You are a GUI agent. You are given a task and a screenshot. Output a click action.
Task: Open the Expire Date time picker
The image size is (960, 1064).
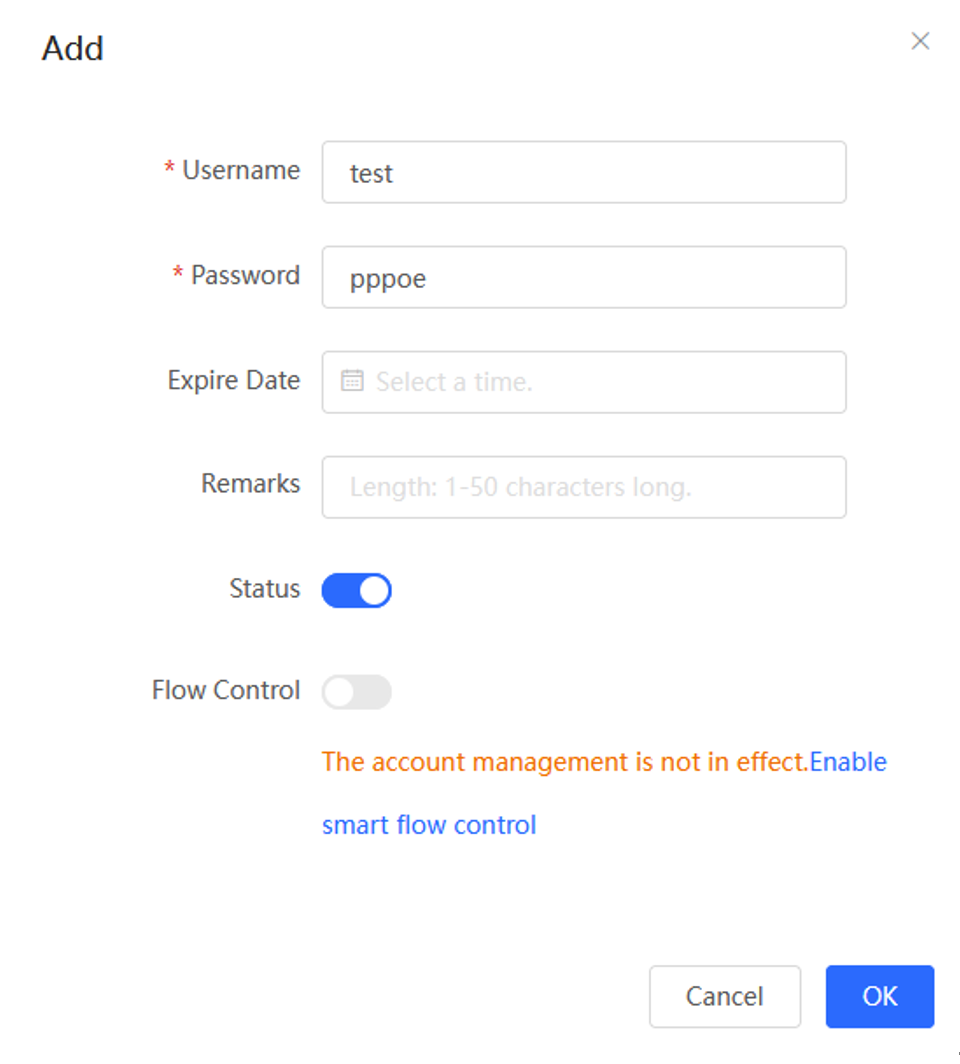pos(583,382)
